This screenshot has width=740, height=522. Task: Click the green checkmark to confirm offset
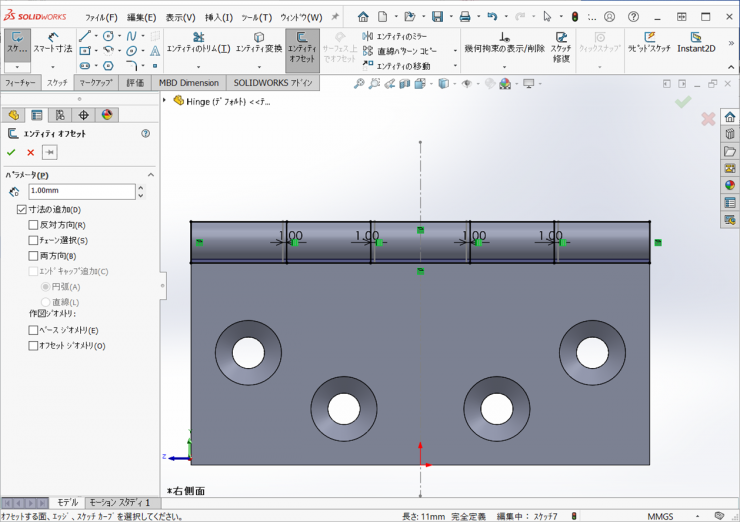pos(11,152)
